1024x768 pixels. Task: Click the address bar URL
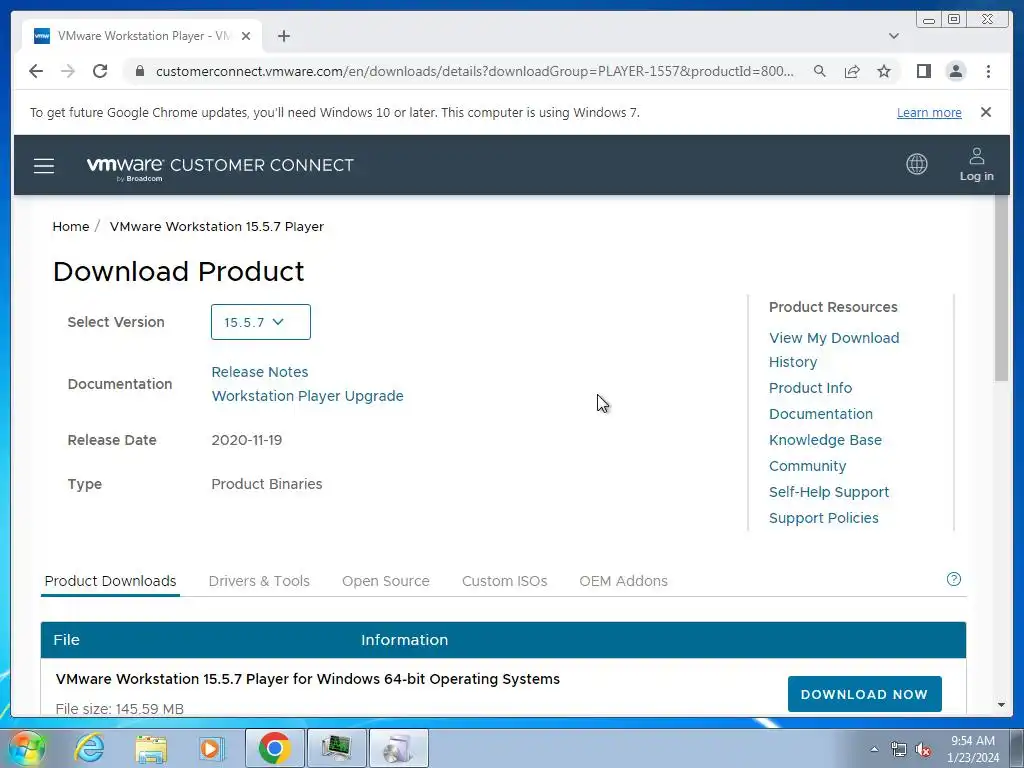coord(475,71)
